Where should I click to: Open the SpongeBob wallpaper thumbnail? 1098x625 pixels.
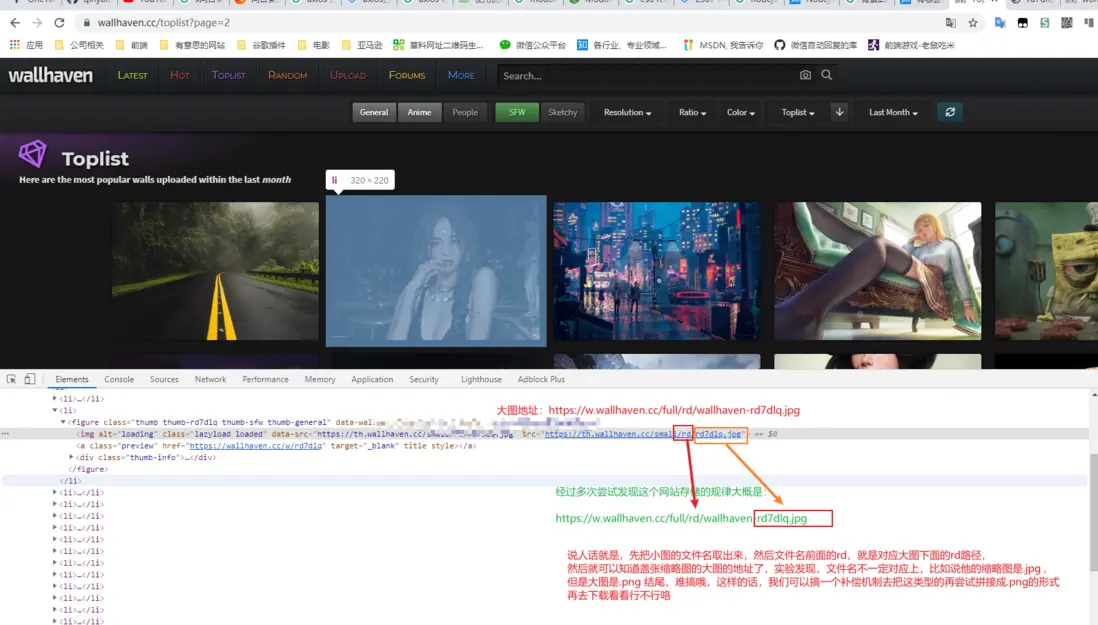[1046, 272]
